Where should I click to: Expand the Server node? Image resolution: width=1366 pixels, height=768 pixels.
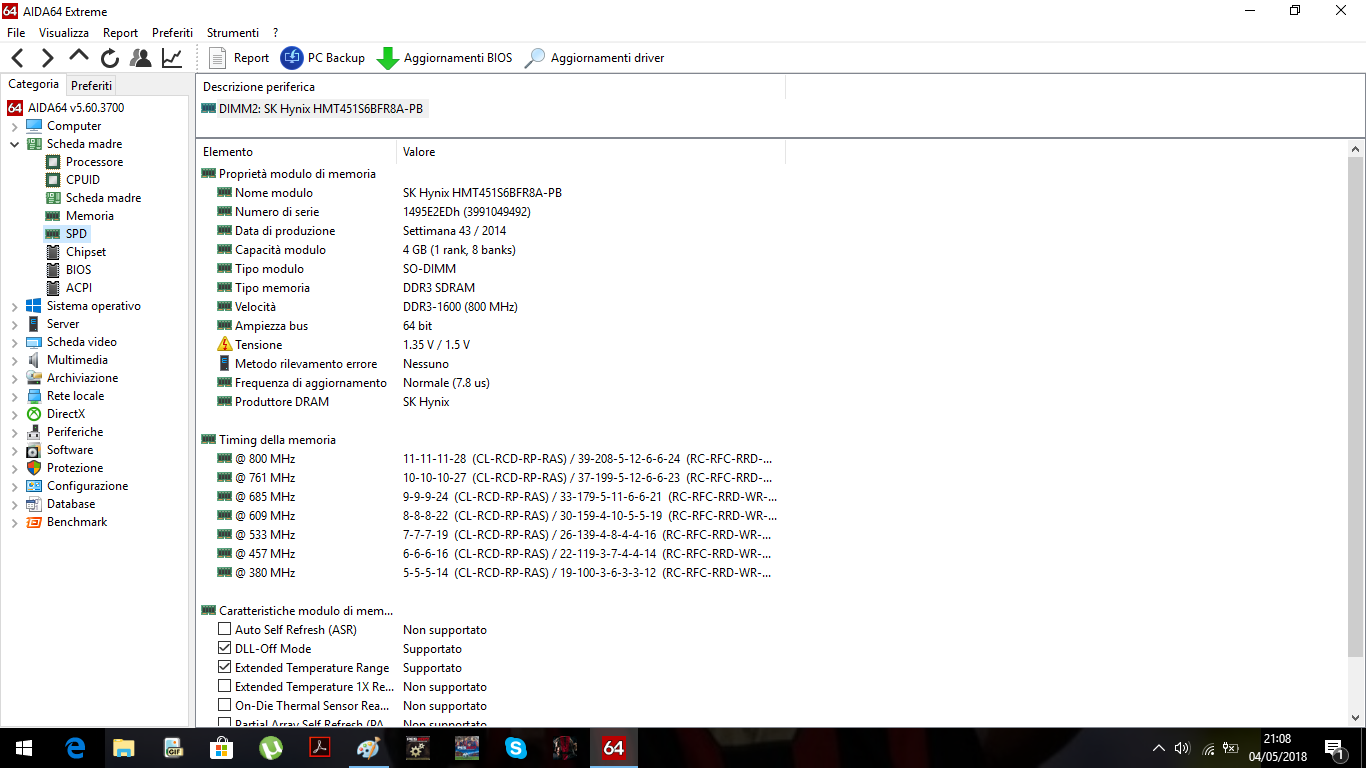(15, 324)
